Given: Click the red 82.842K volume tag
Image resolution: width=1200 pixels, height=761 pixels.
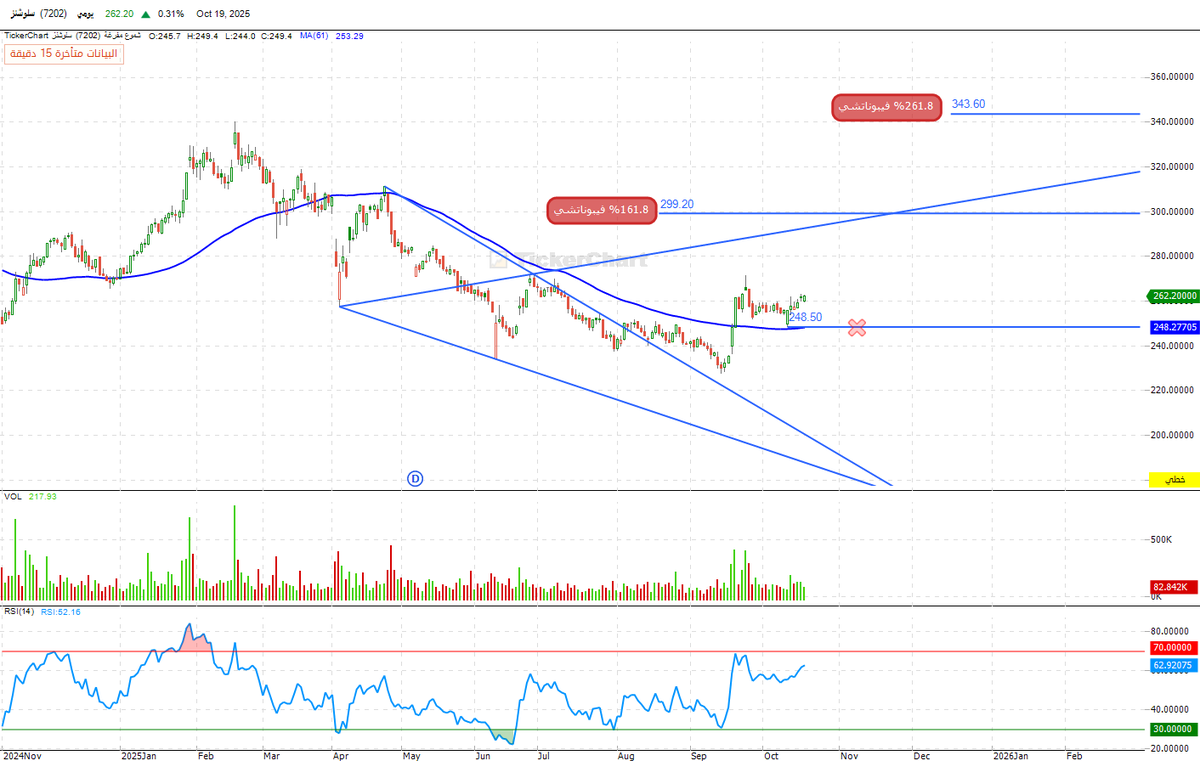Looking at the screenshot, I should 1174,588.
